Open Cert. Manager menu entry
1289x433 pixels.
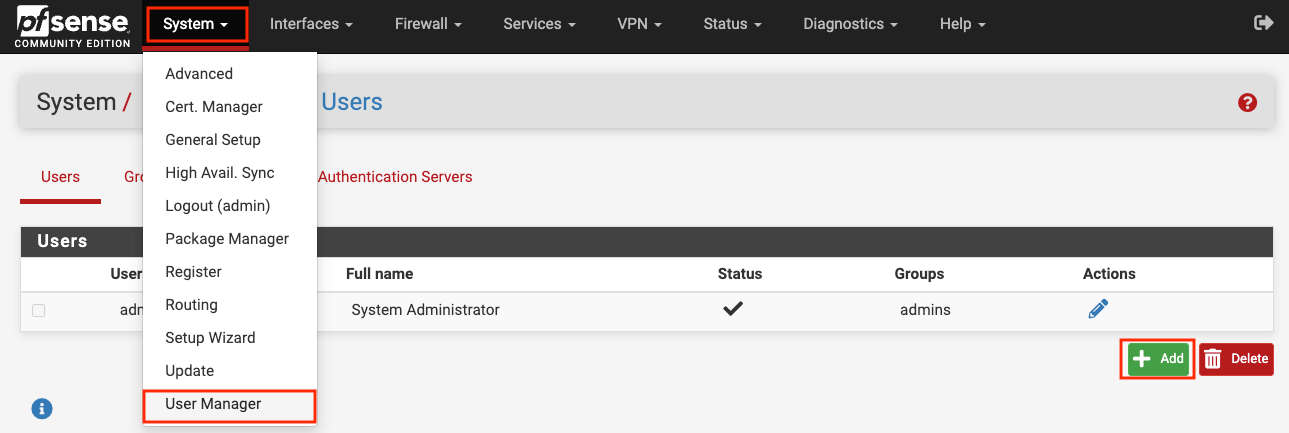click(x=214, y=107)
